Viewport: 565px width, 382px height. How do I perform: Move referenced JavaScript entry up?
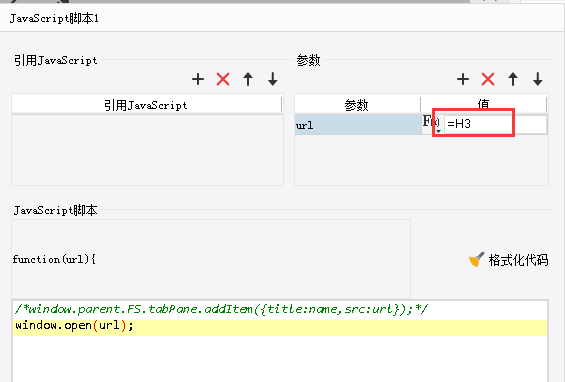248,79
